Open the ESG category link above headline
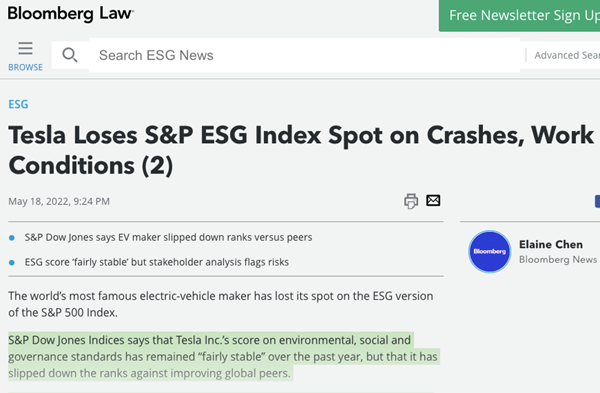 18,104
